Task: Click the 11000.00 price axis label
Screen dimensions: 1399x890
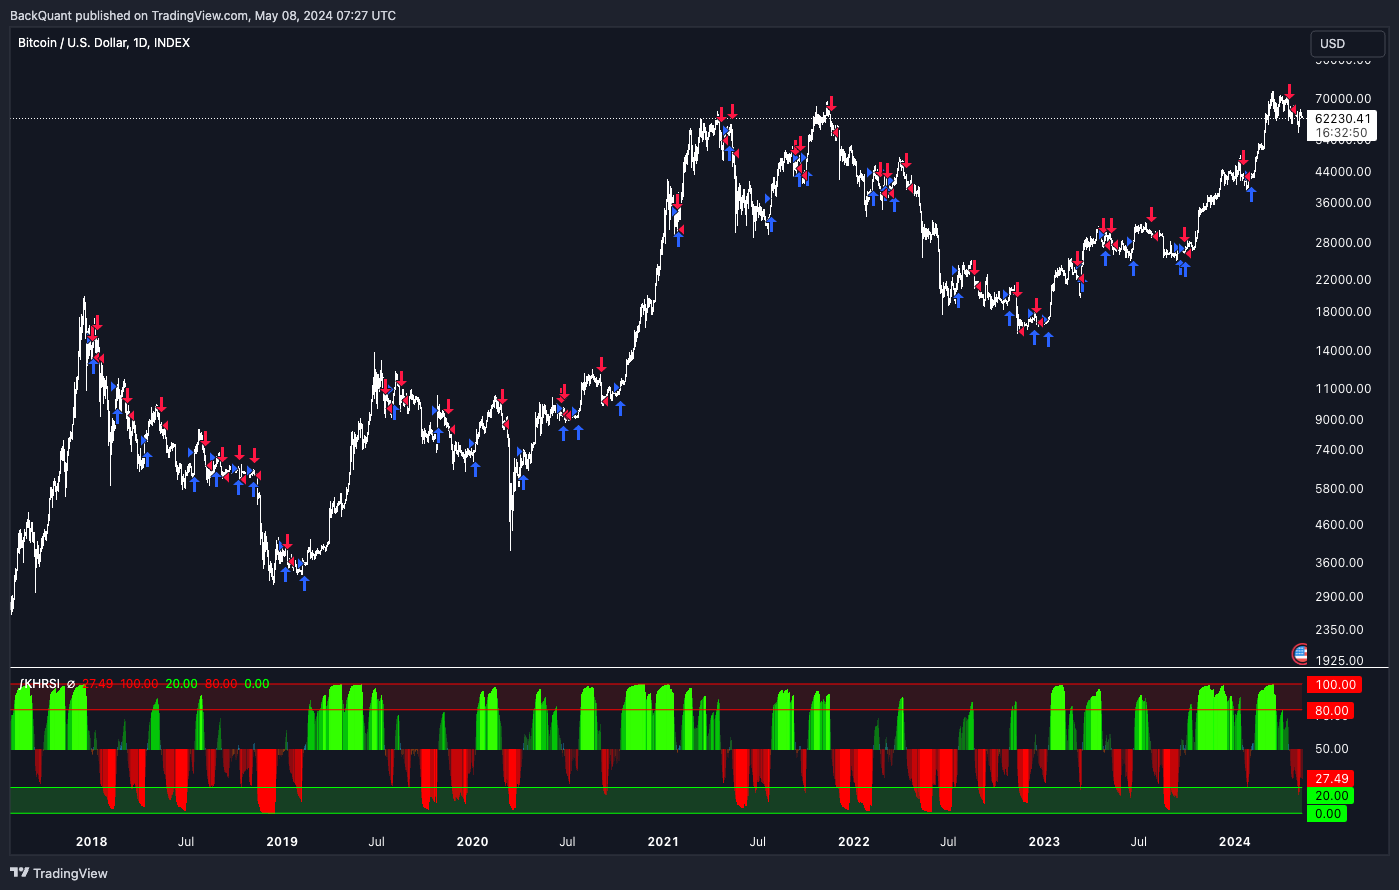Action: coord(1343,389)
